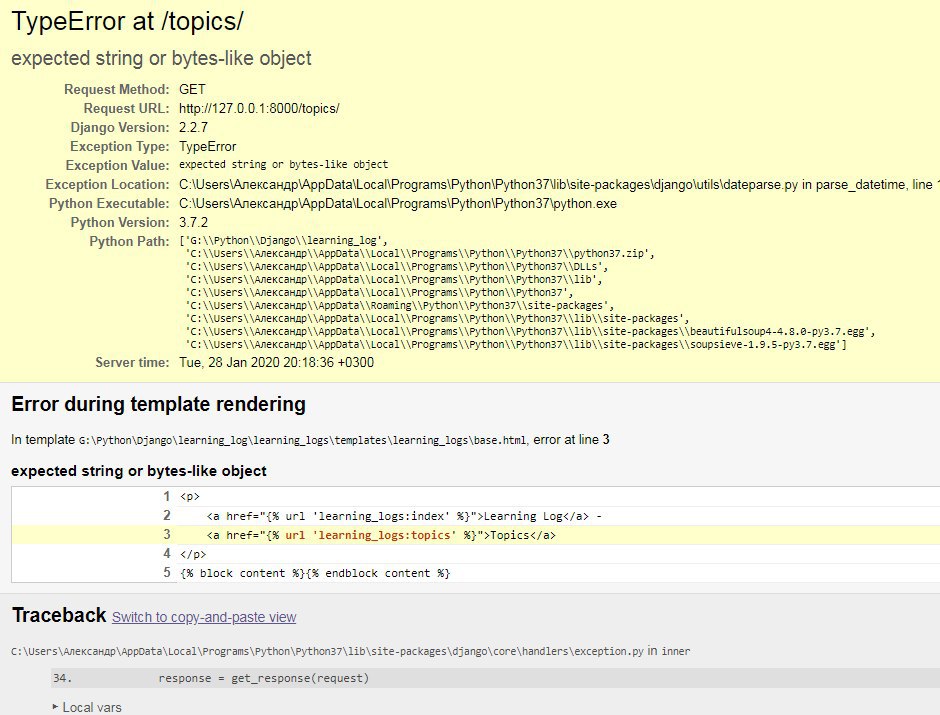Select Django Version value 2.2.7
This screenshot has width=940, height=715.
193,128
